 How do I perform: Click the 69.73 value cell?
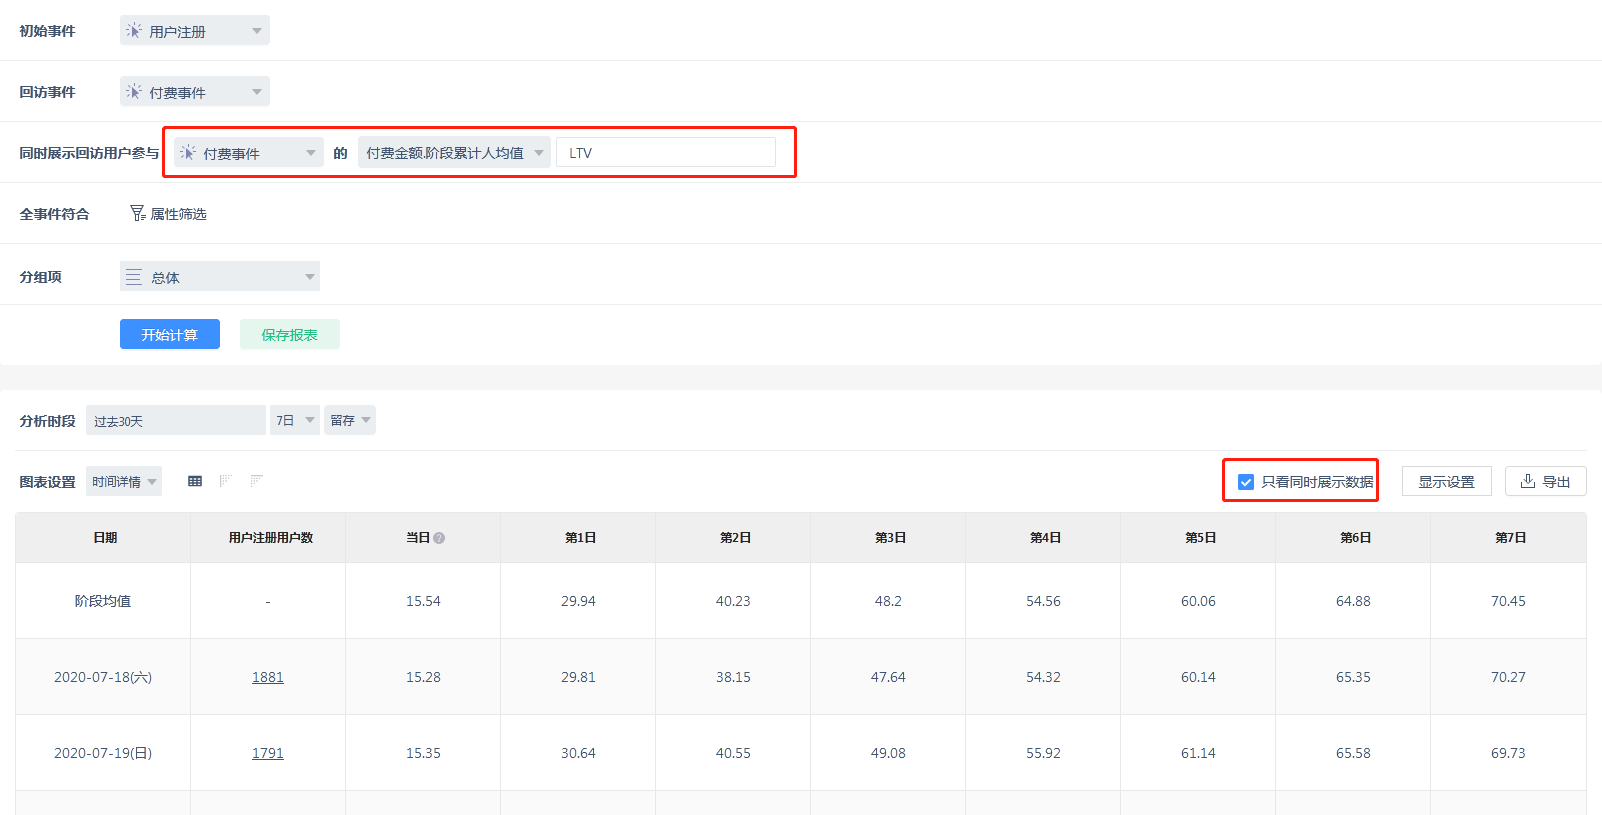click(x=1509, y=753)
